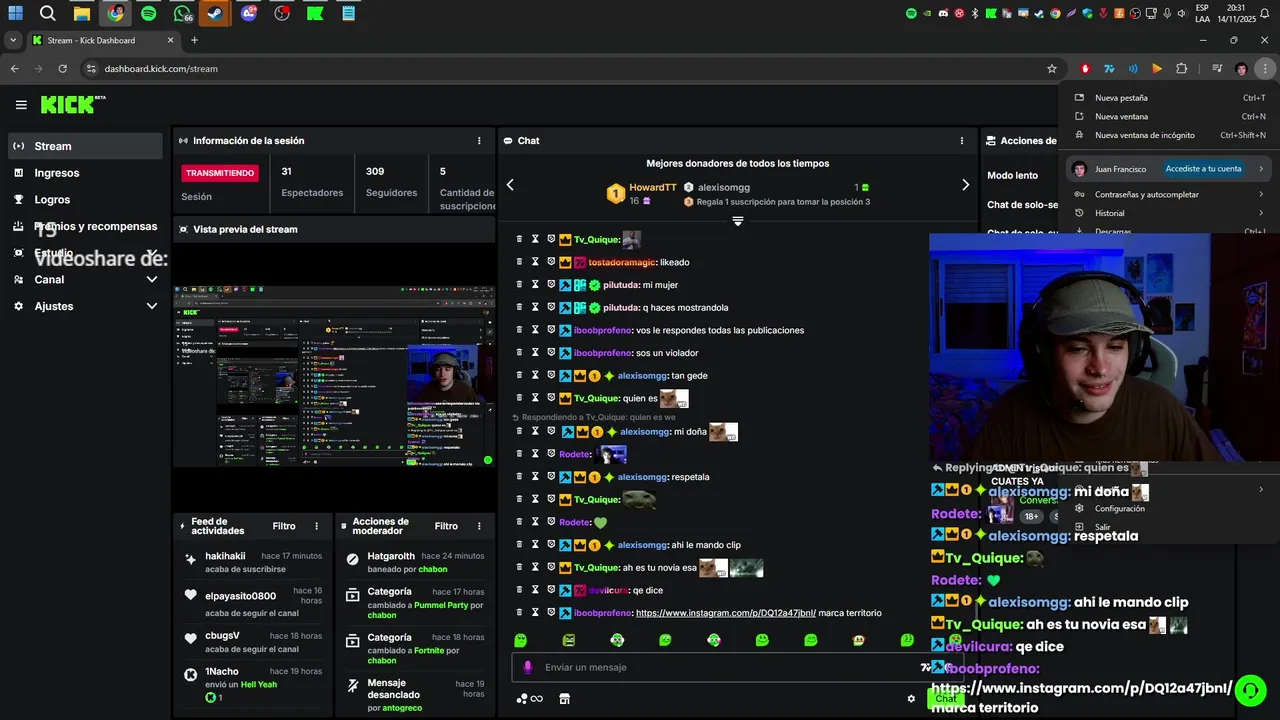Open Historial in Chrome menu
The width and height of the screenshot is (1280, 720).
[x=1168, y=213]
